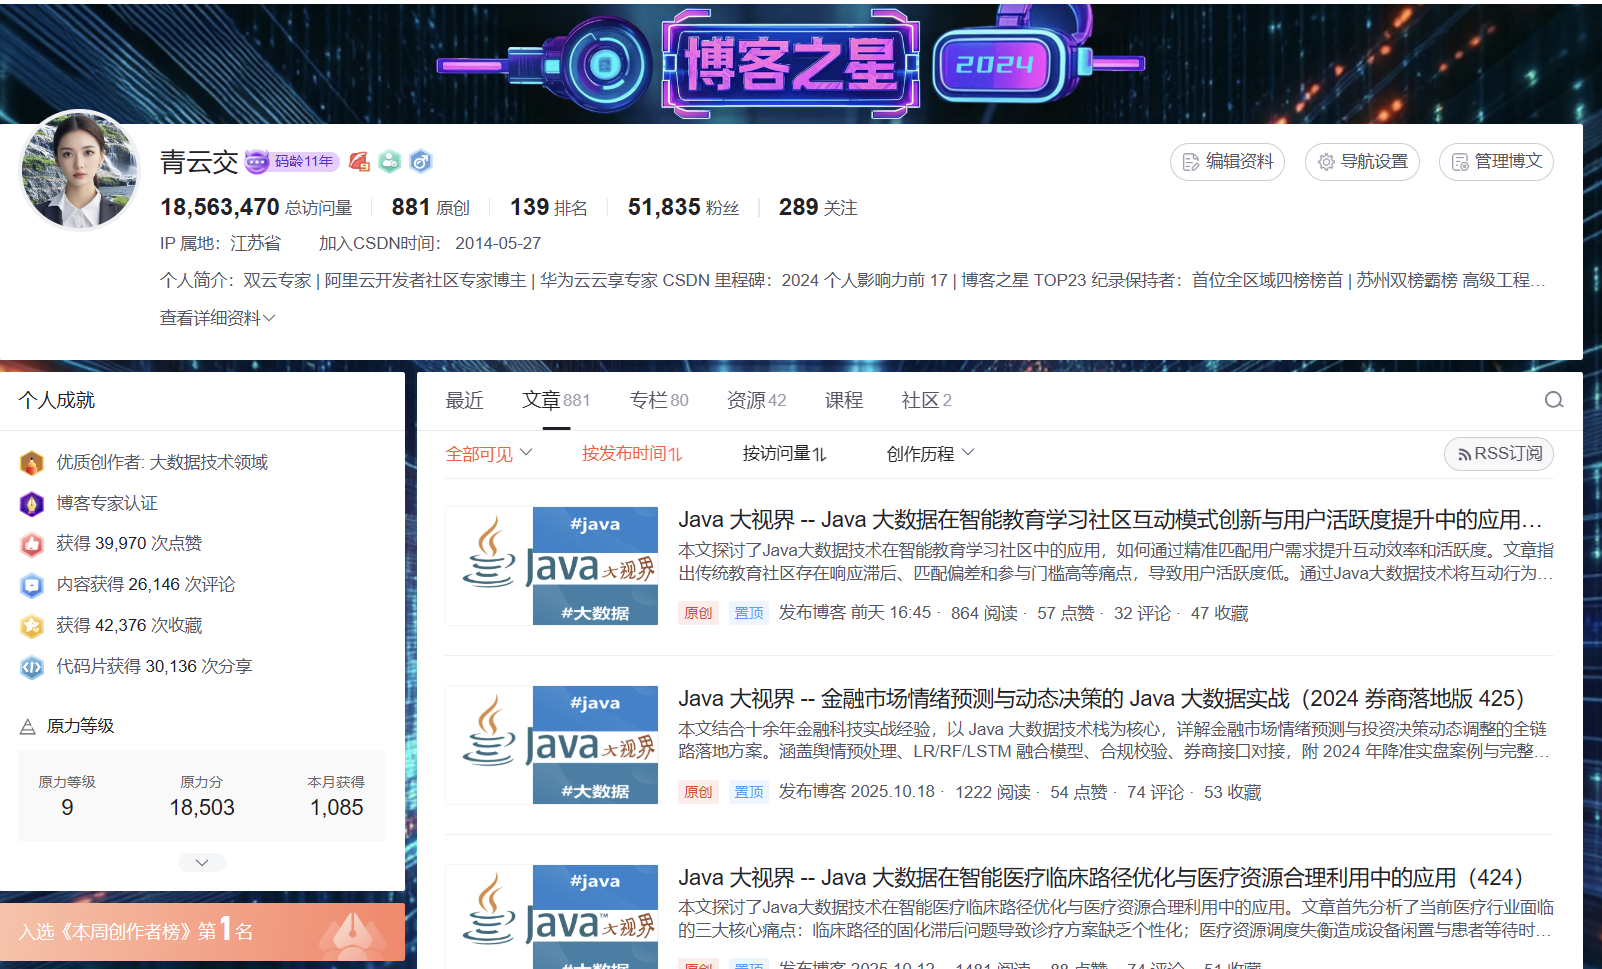Click 32 评论 on 智能教育 article
This screenshot has height=969, width=1602.
coord(1142,613)
